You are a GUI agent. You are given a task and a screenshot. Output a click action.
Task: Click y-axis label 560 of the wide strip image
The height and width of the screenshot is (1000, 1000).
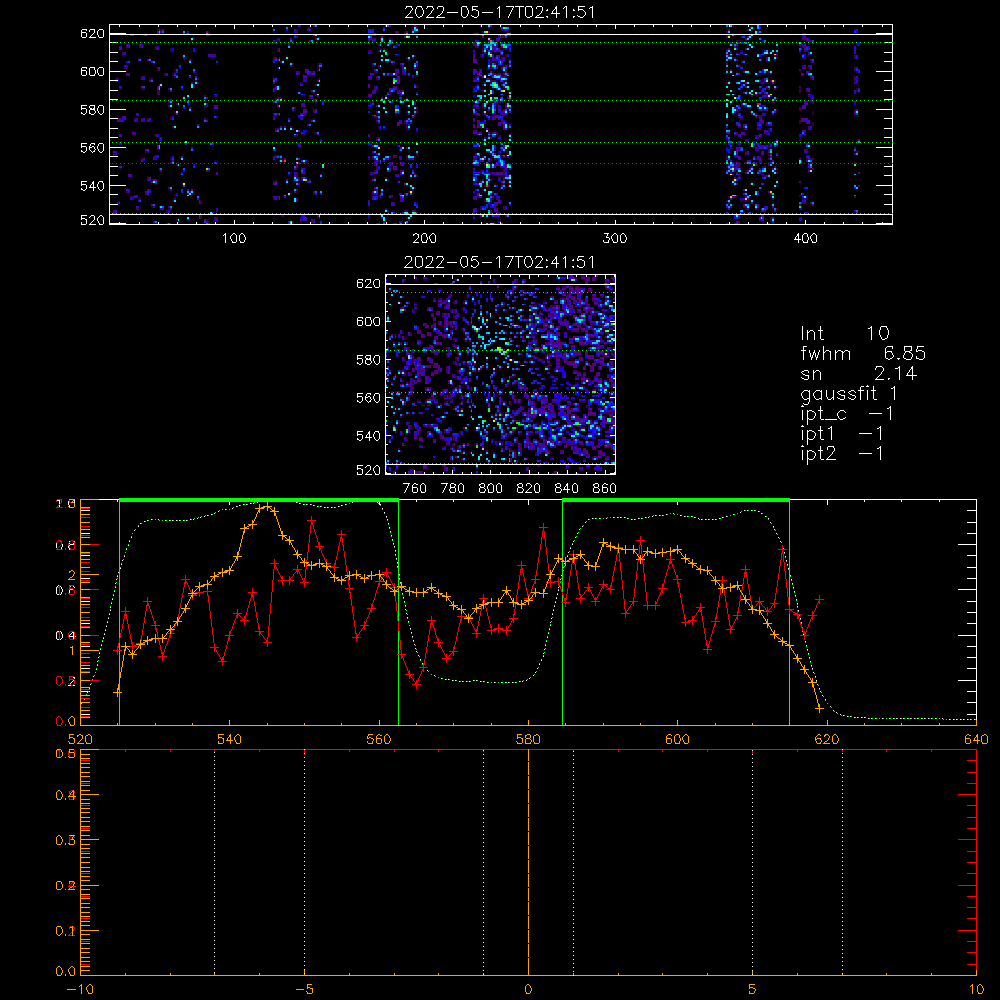pos(92,147)
